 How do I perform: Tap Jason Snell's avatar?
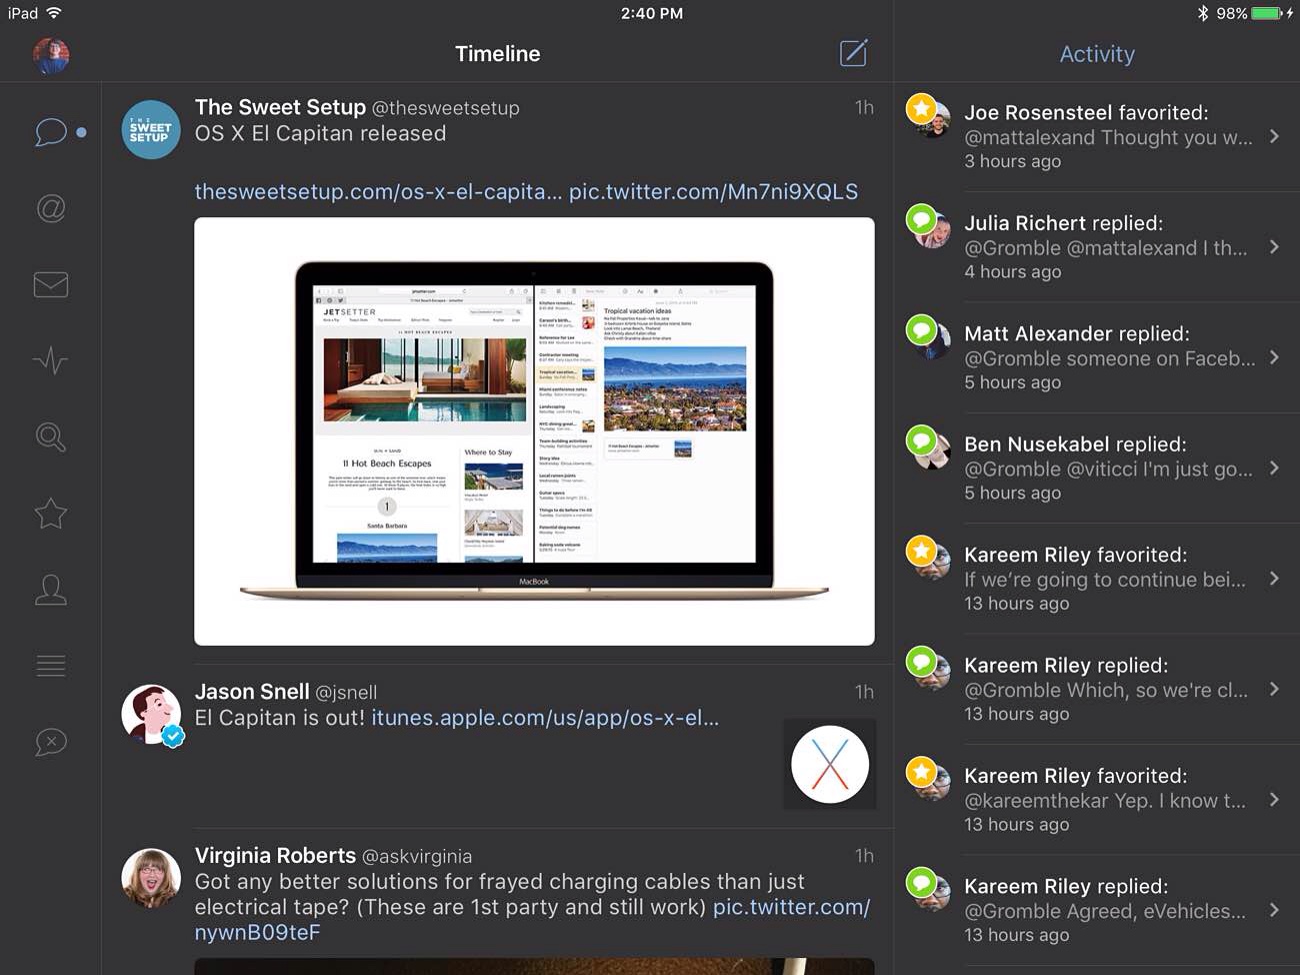[151, 714]
